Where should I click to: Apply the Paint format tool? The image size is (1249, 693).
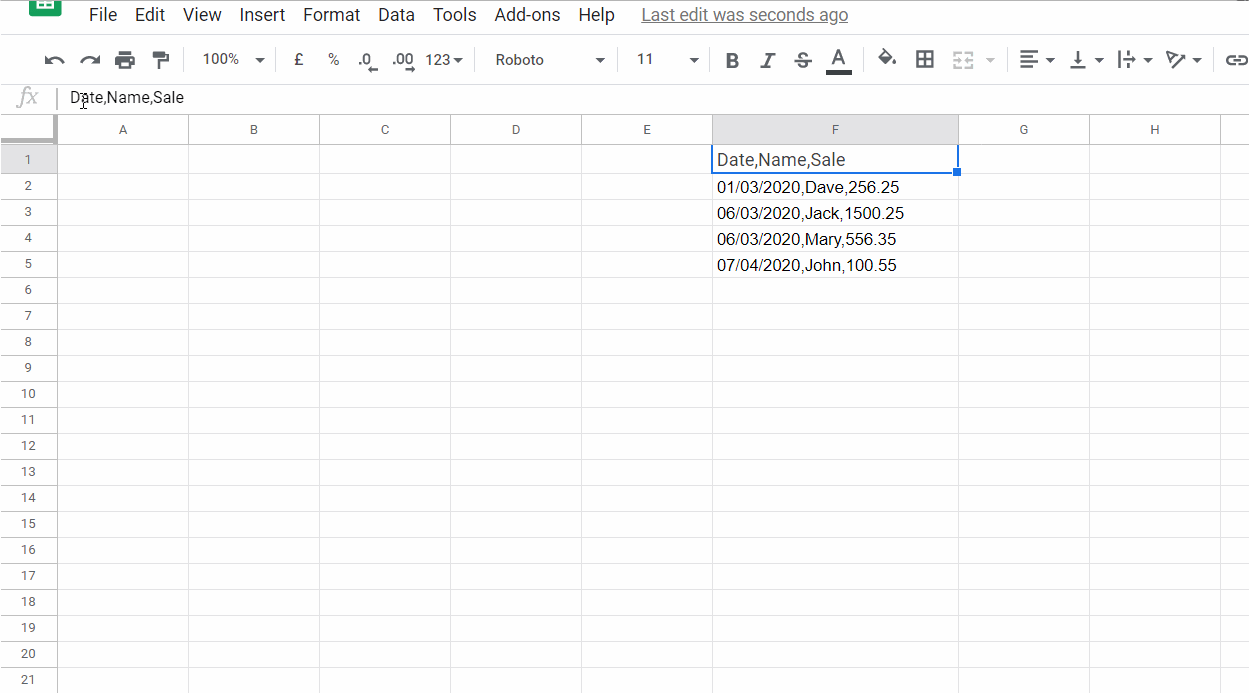click(160, 59)
